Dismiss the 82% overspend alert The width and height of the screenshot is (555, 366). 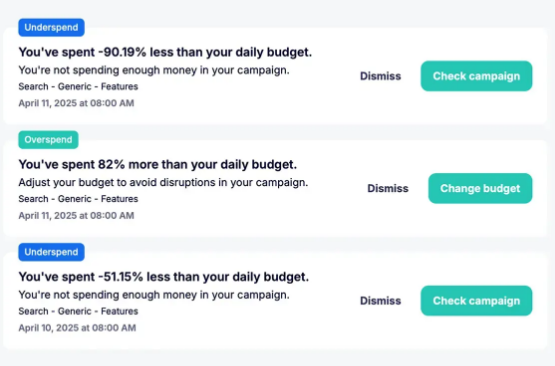388,188
